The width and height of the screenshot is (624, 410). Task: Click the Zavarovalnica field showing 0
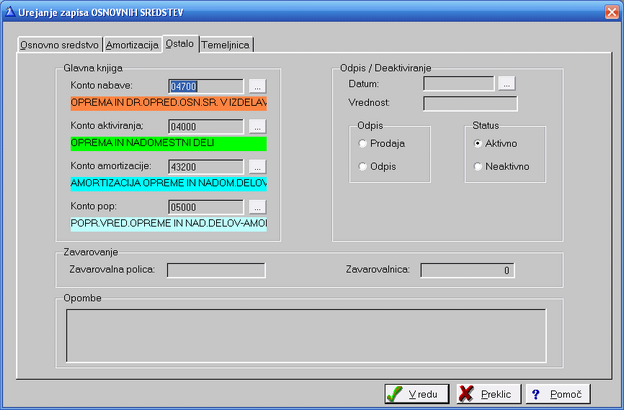pyautogui.click(x=467, y=270)
